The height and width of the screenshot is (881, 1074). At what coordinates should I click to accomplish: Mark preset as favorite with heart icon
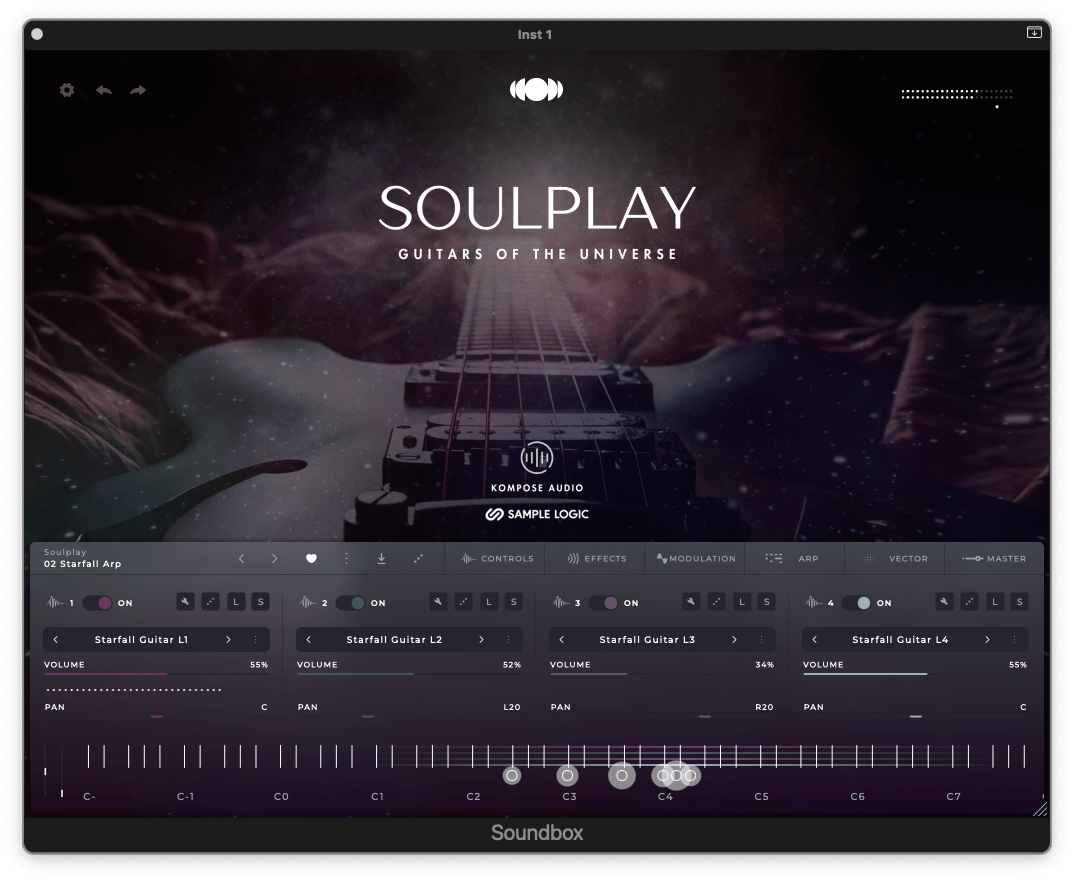click(x=311, y=558)
